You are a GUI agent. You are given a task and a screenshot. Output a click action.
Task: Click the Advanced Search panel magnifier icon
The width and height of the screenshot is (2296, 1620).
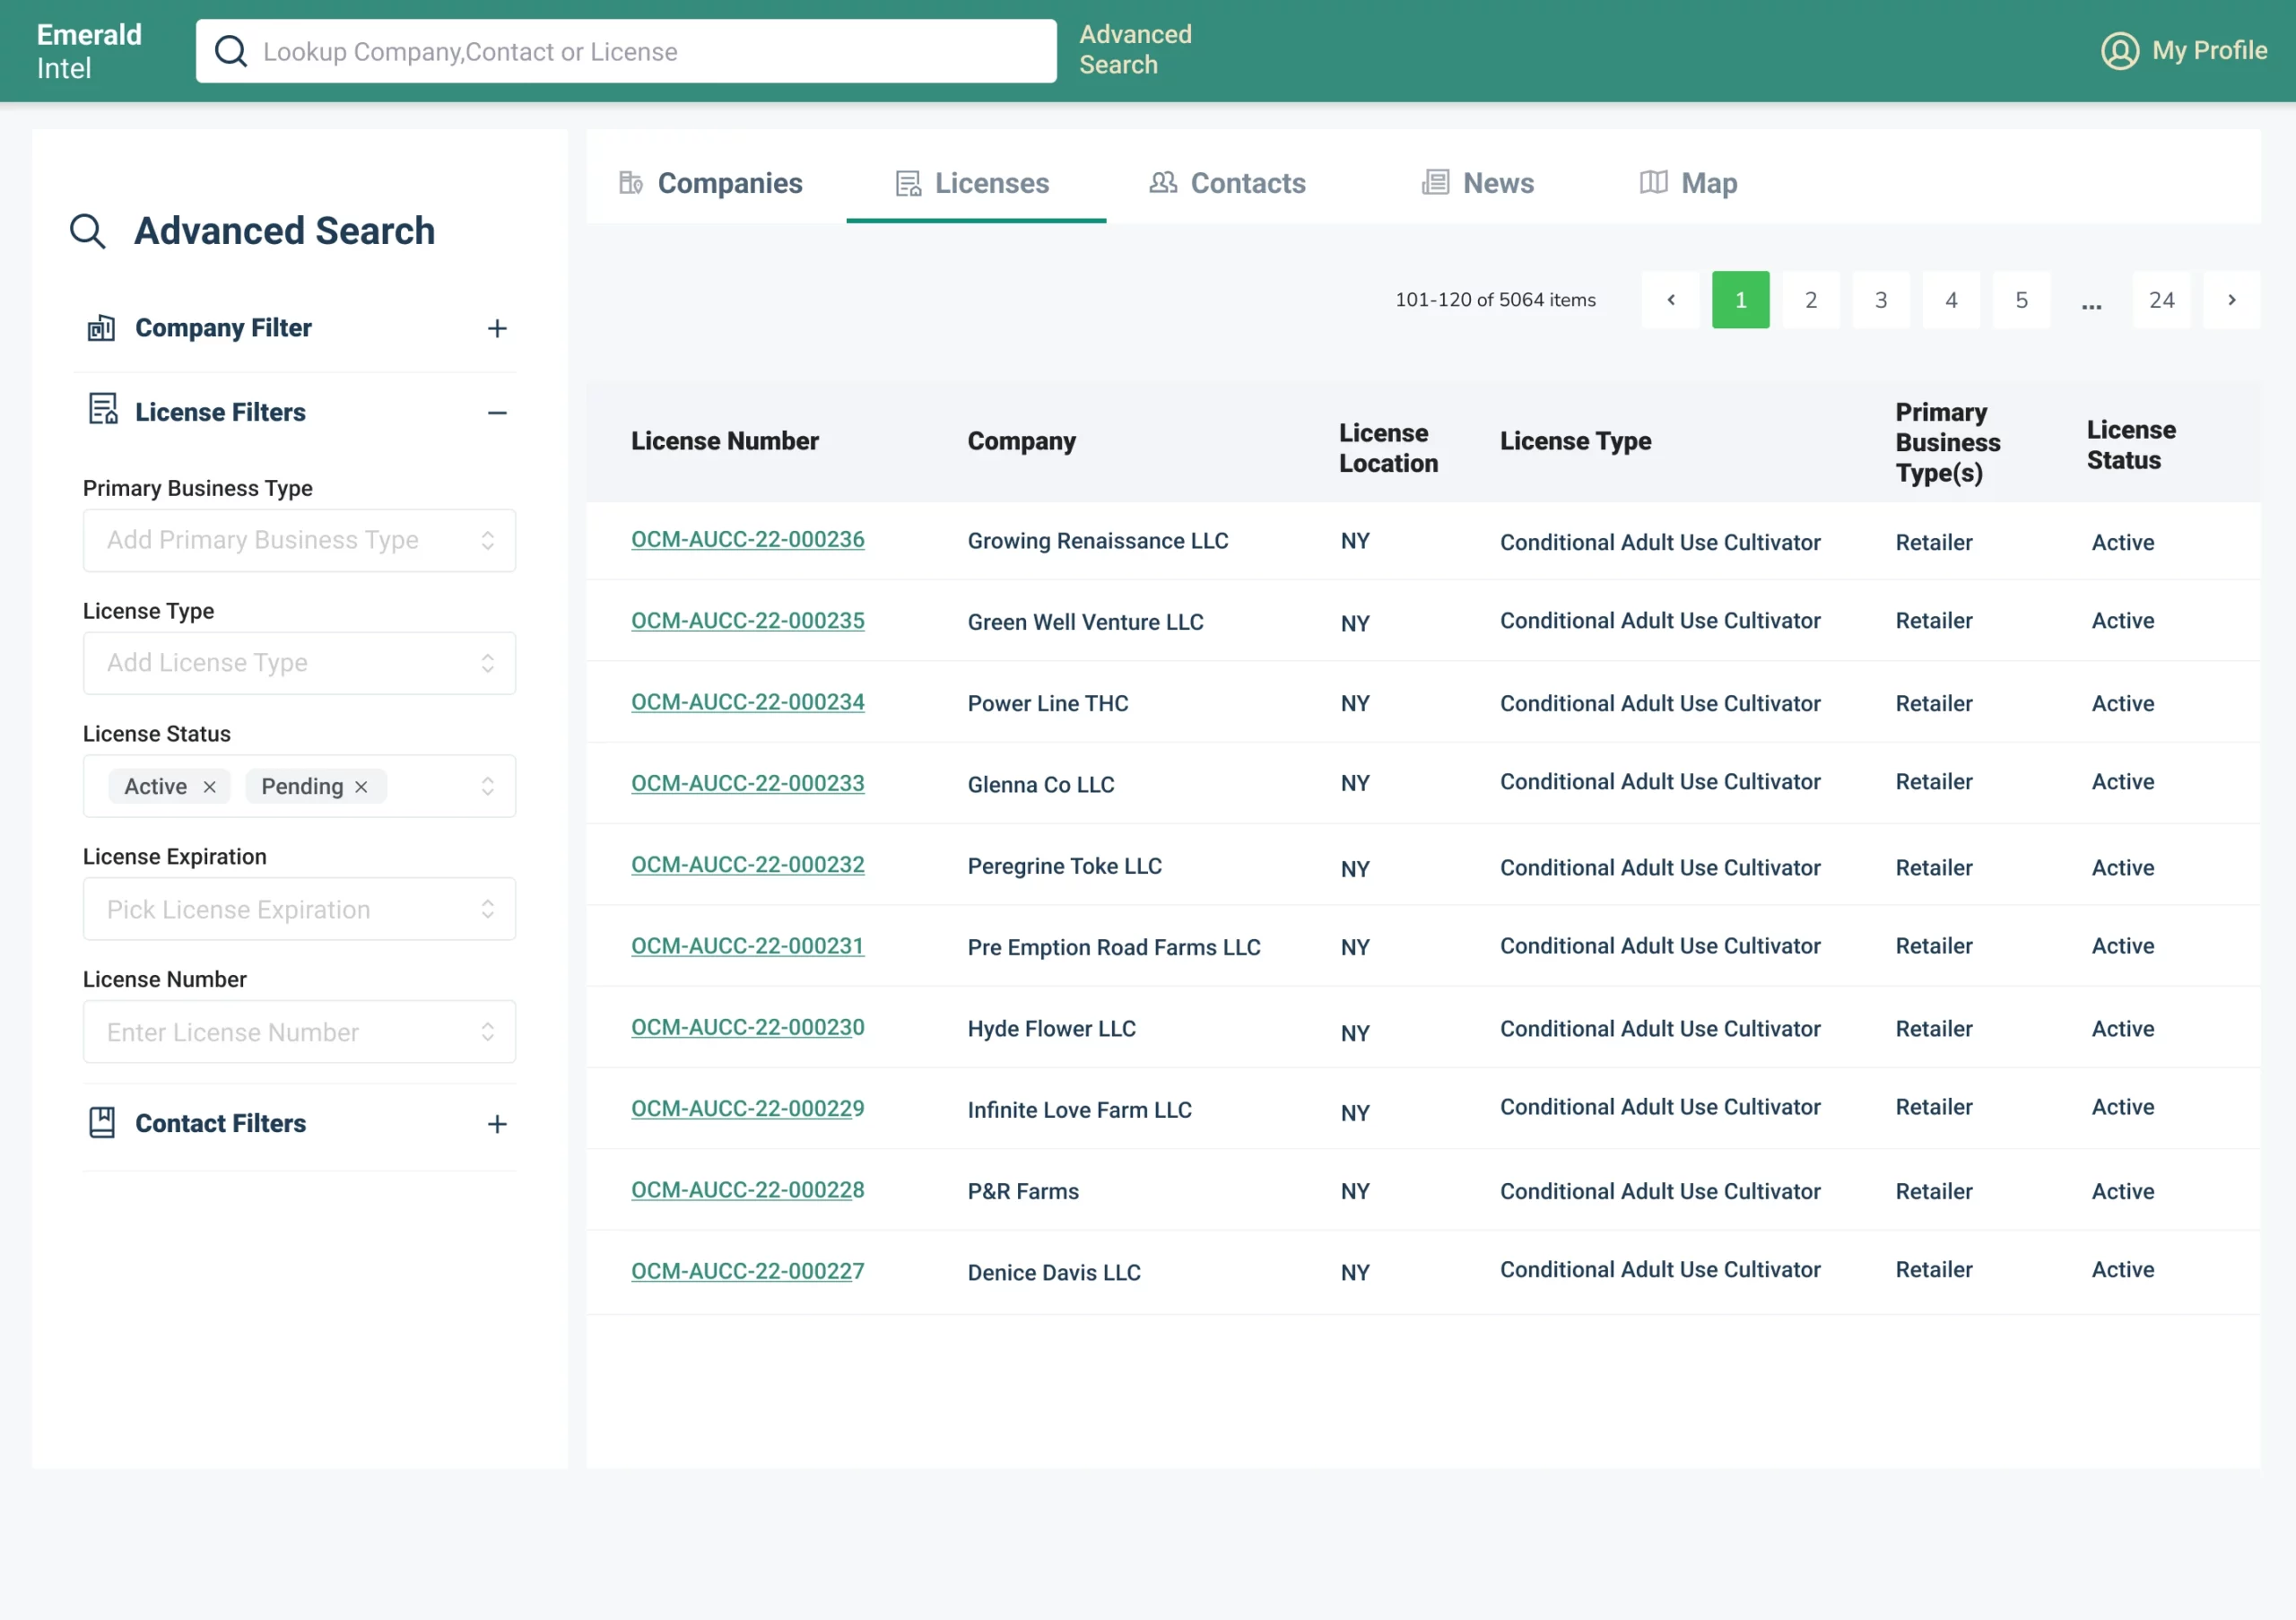pyautogui.click(x=88, y=231)
